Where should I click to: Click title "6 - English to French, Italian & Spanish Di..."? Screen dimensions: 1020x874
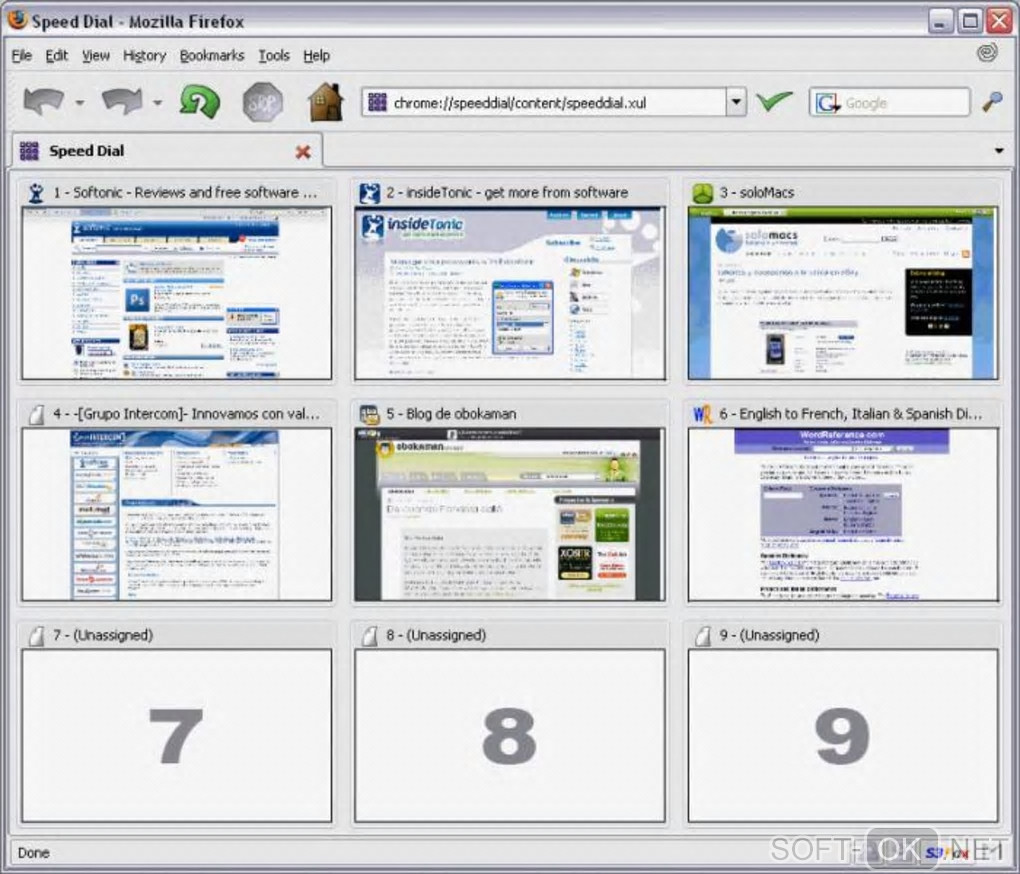point(851,414)
